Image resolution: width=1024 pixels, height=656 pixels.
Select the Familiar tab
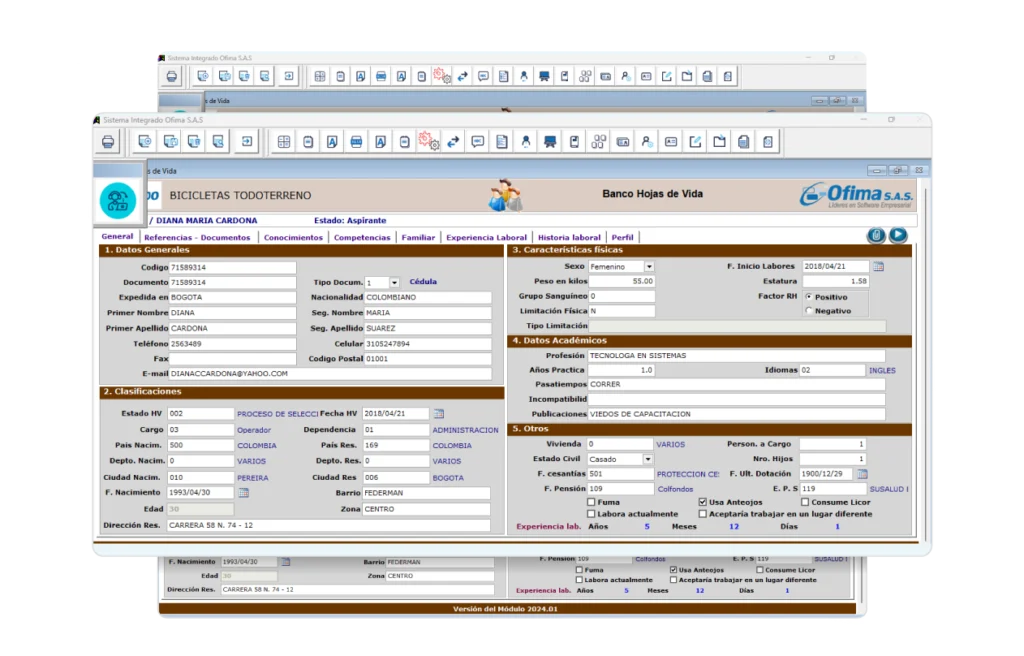(418, 238)
